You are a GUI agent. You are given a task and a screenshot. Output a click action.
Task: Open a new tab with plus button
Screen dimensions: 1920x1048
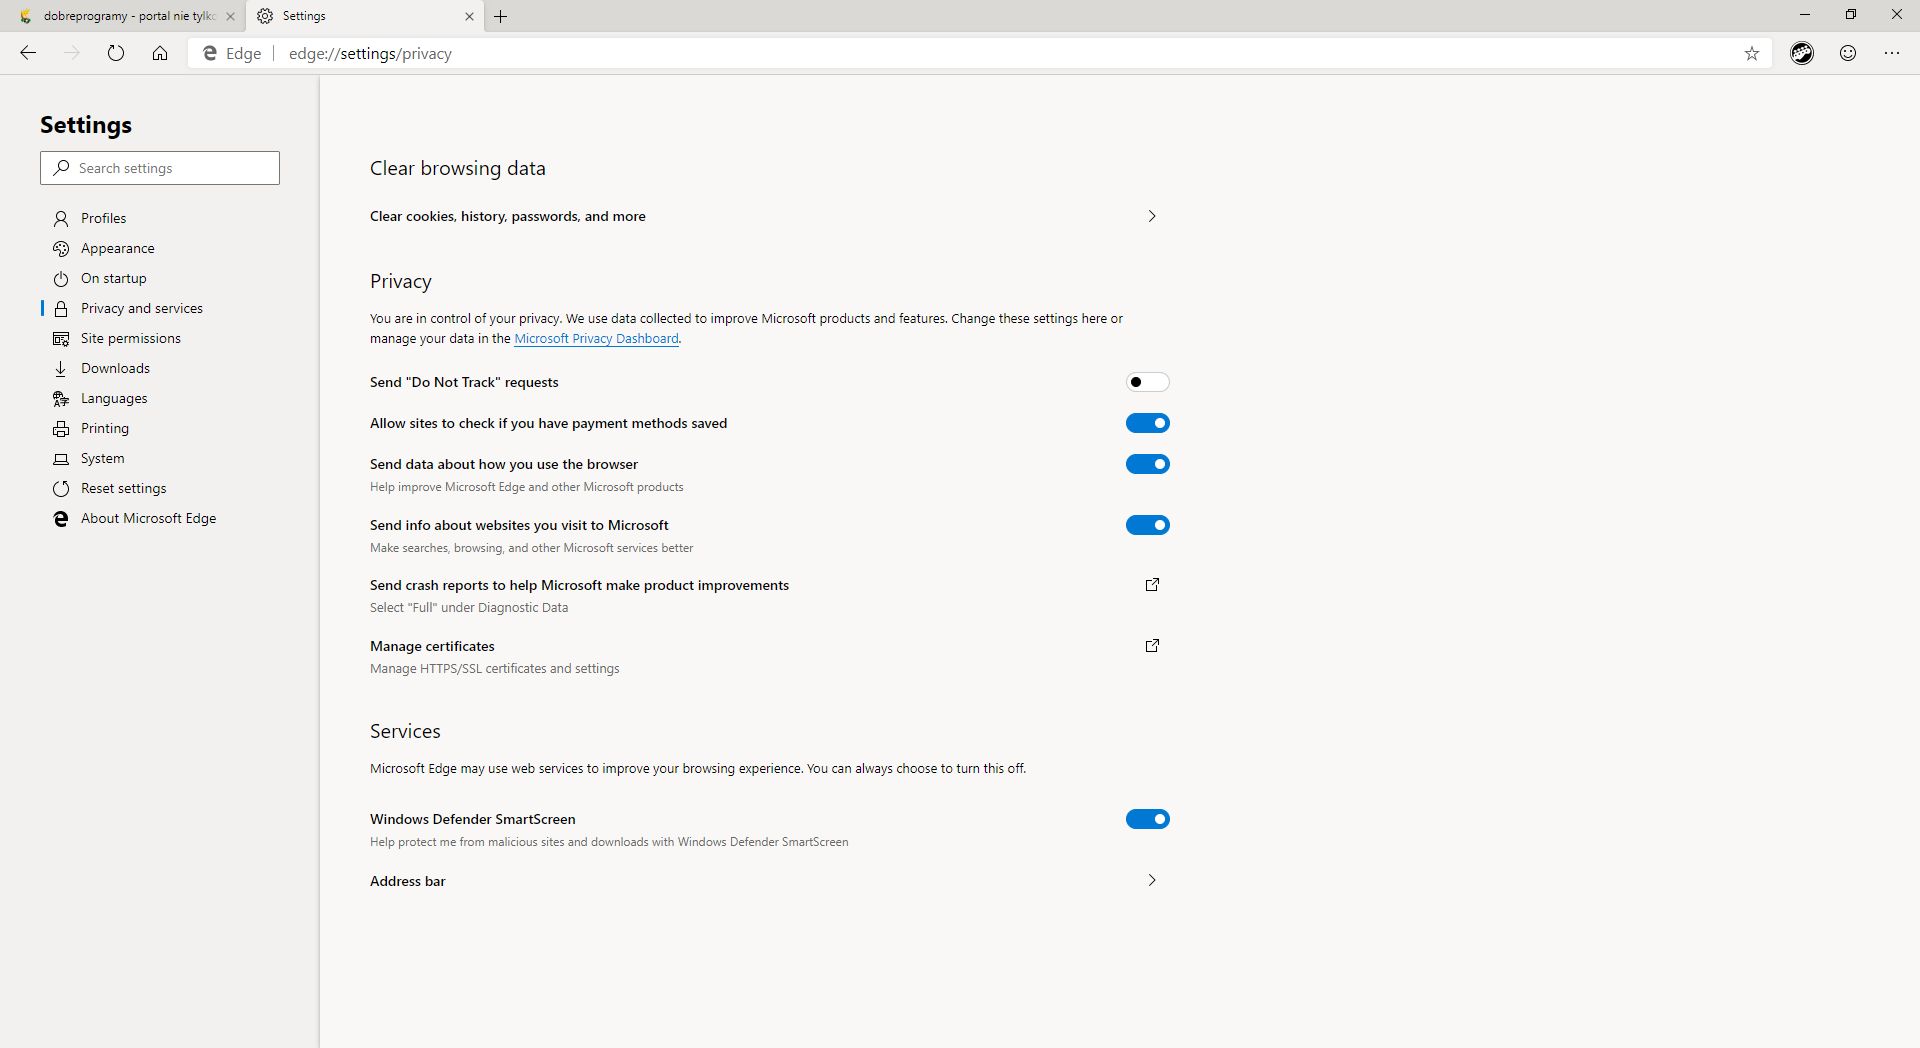pyautogui.click(x=501, y=16)
